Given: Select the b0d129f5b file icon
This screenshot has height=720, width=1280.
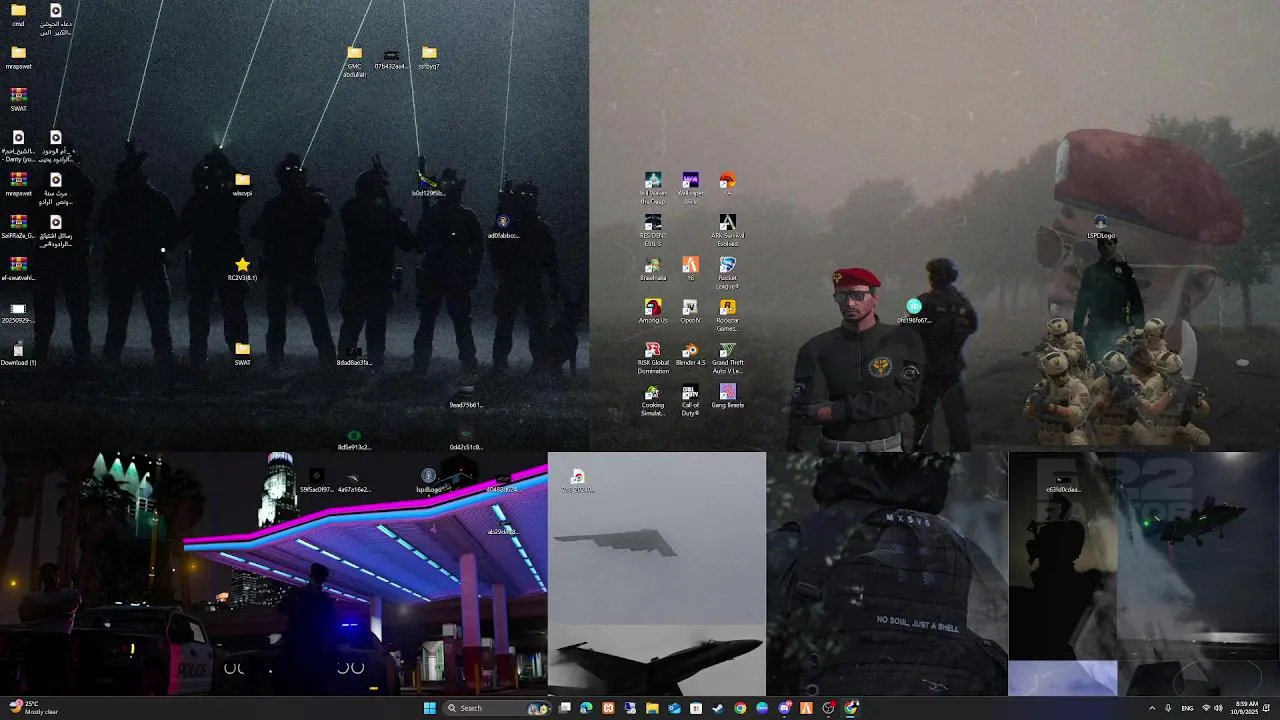Looking at the screenshot, I should (428, 185).
